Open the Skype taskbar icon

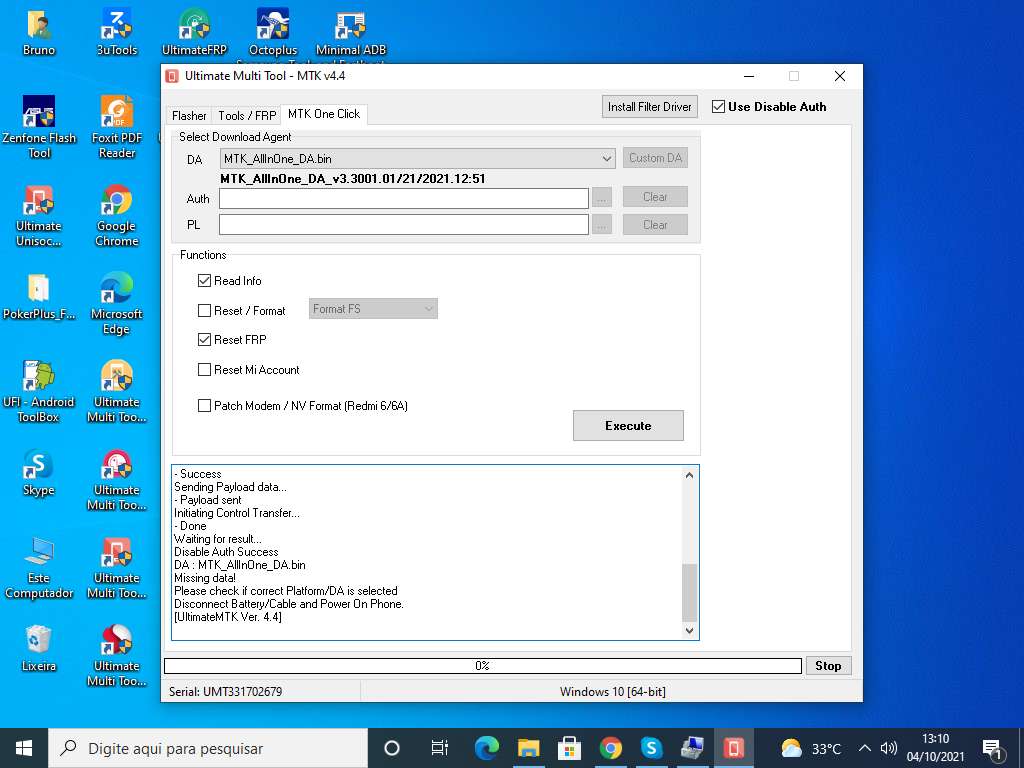(651, 748)
